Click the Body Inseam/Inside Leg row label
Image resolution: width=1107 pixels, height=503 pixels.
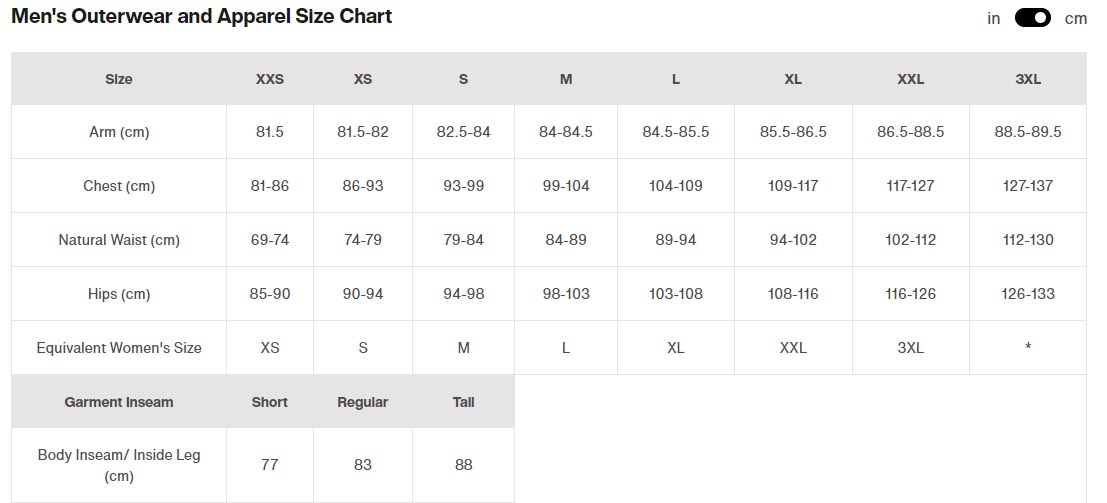119,465
